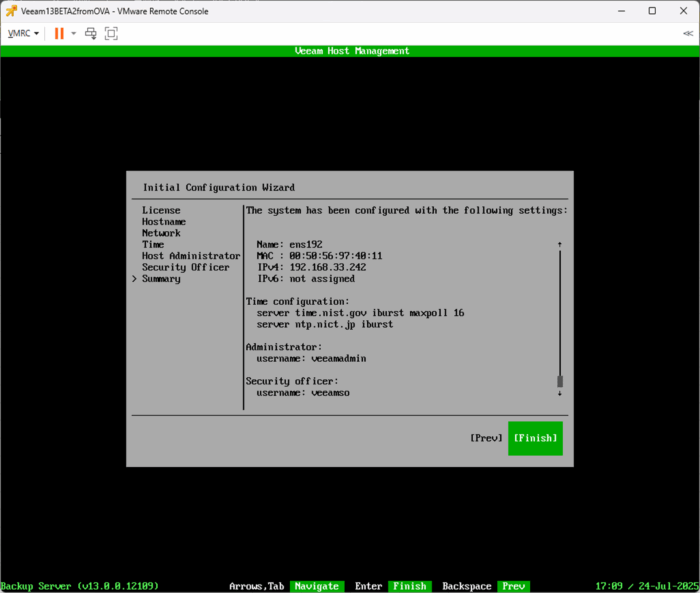Click the Initial Configuration Wizard title

(219, 188)
